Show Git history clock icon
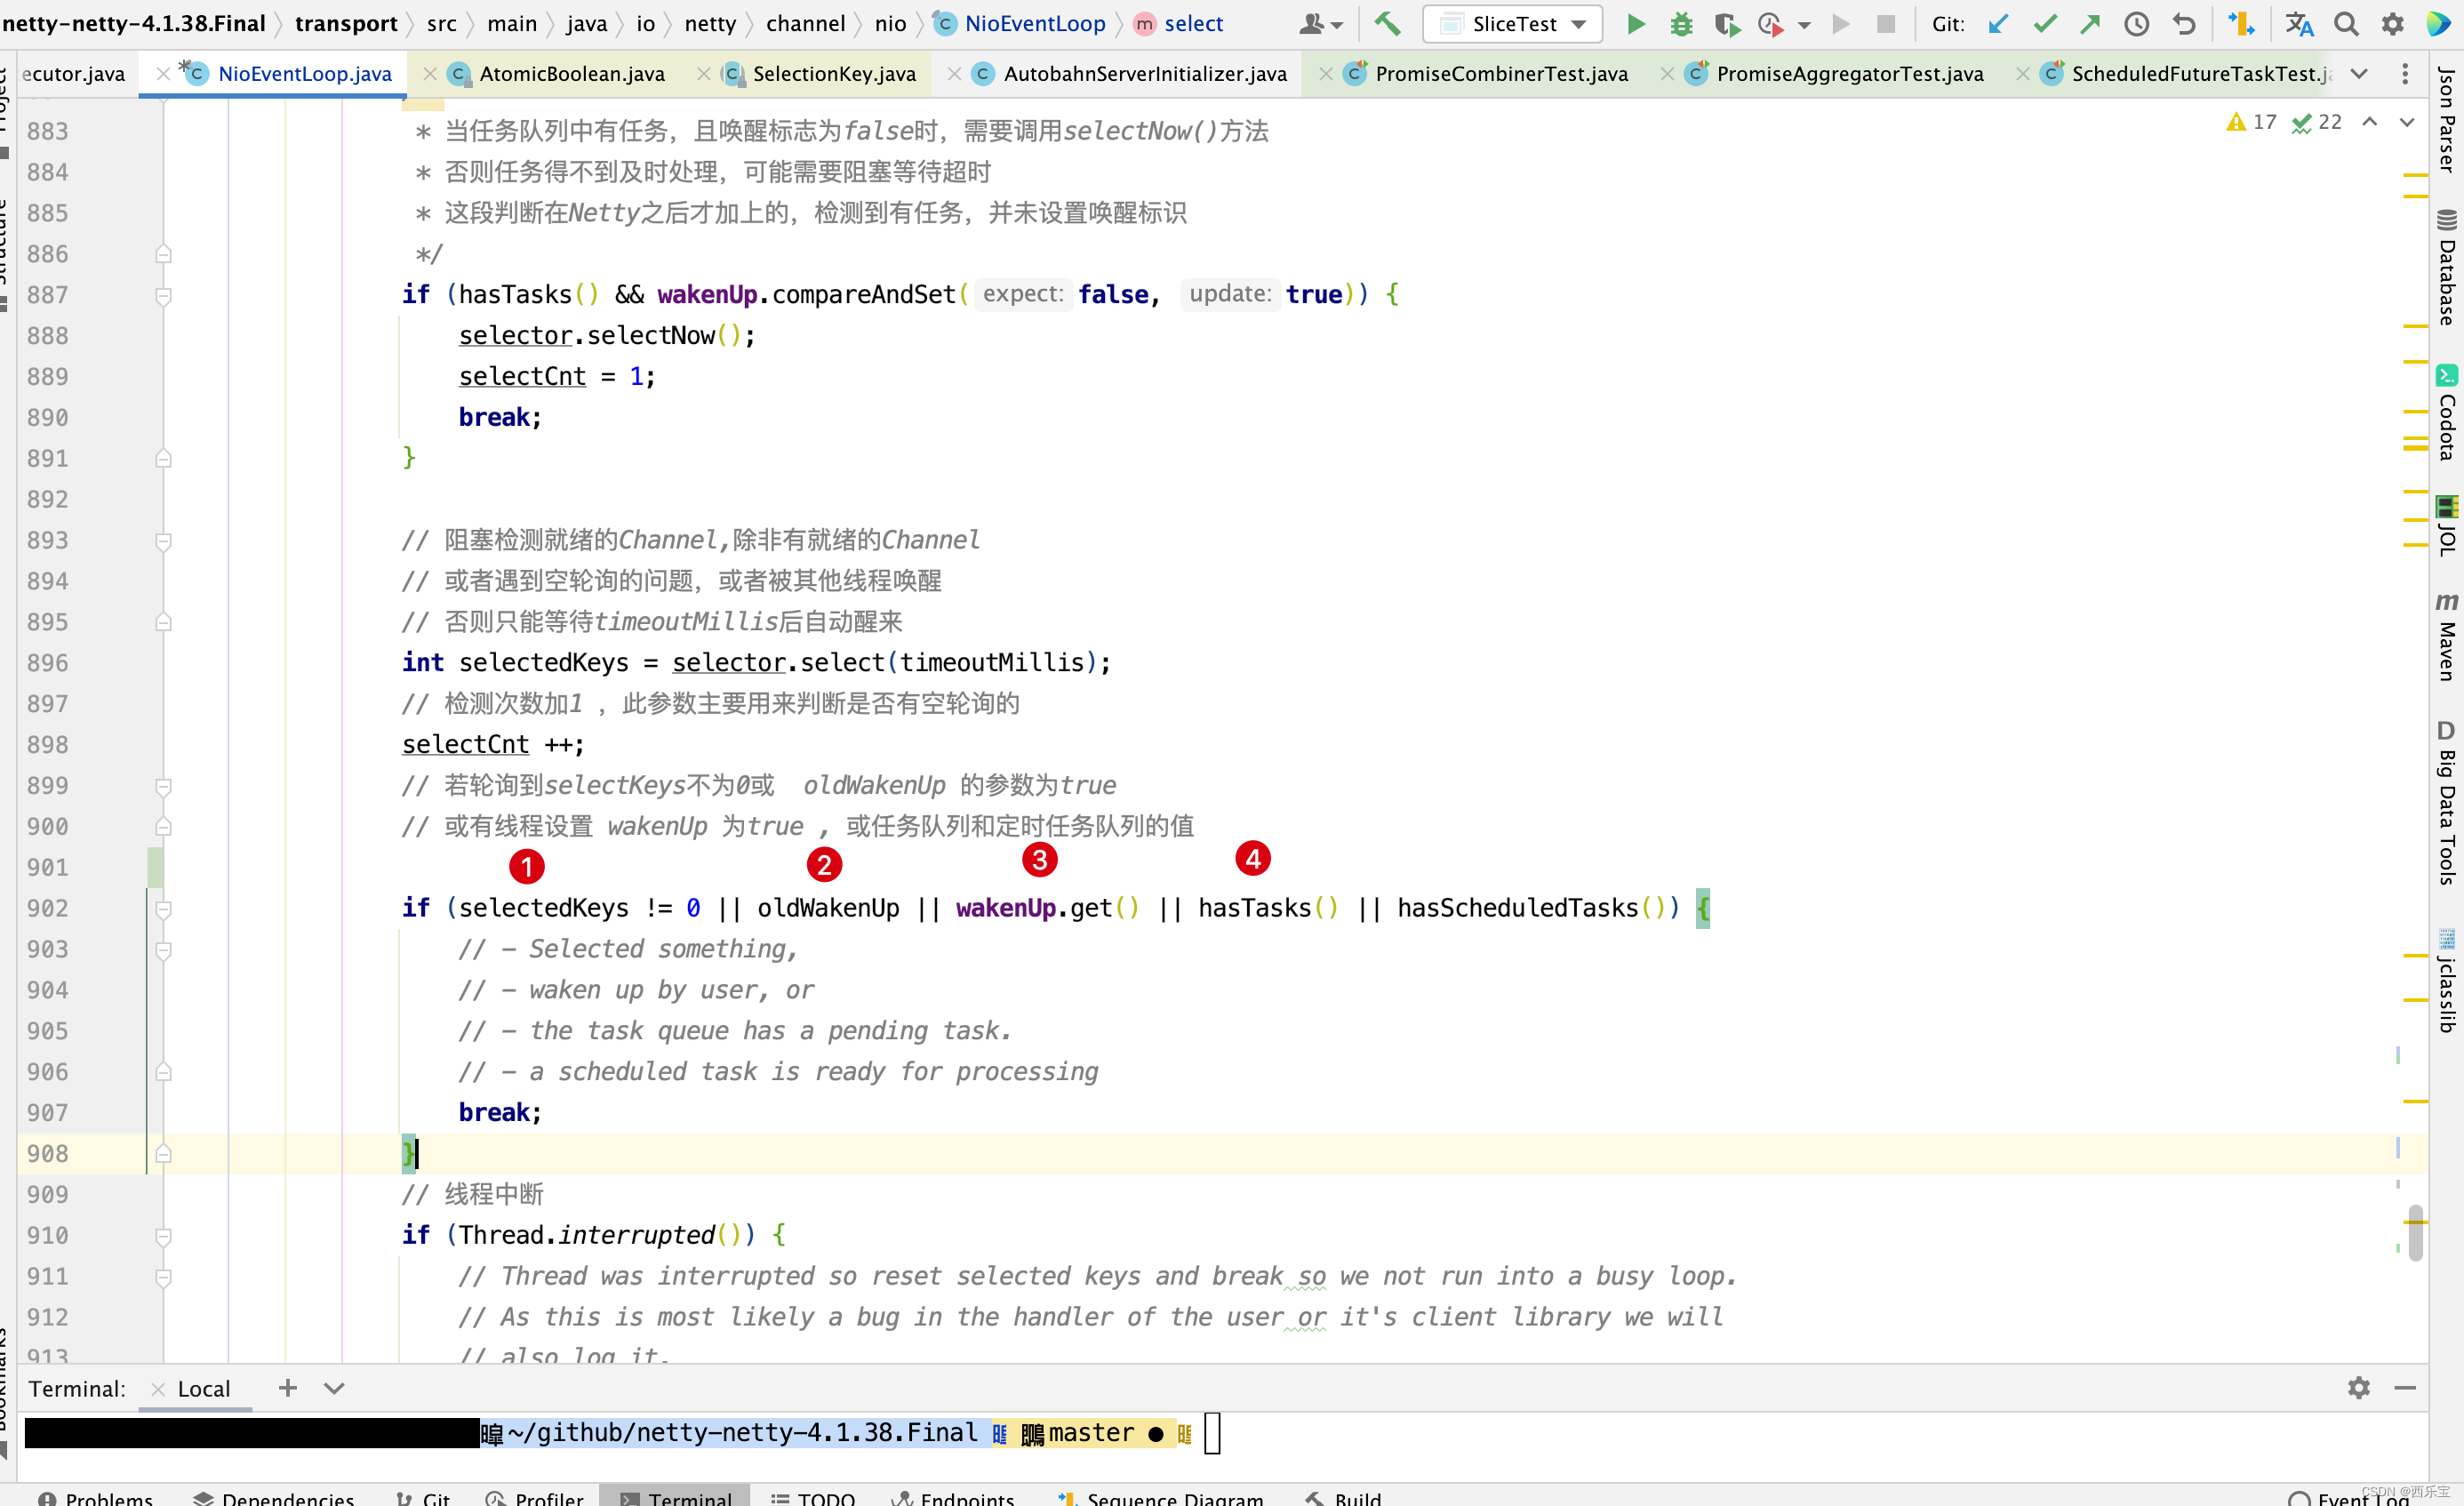 (x=2136, y=24)
